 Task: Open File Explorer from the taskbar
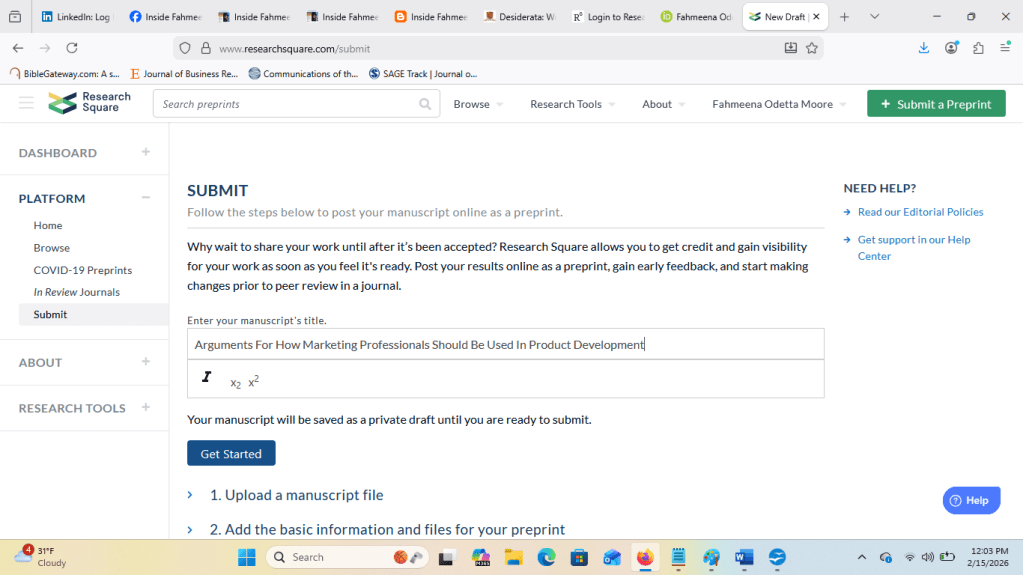point(513,557)
